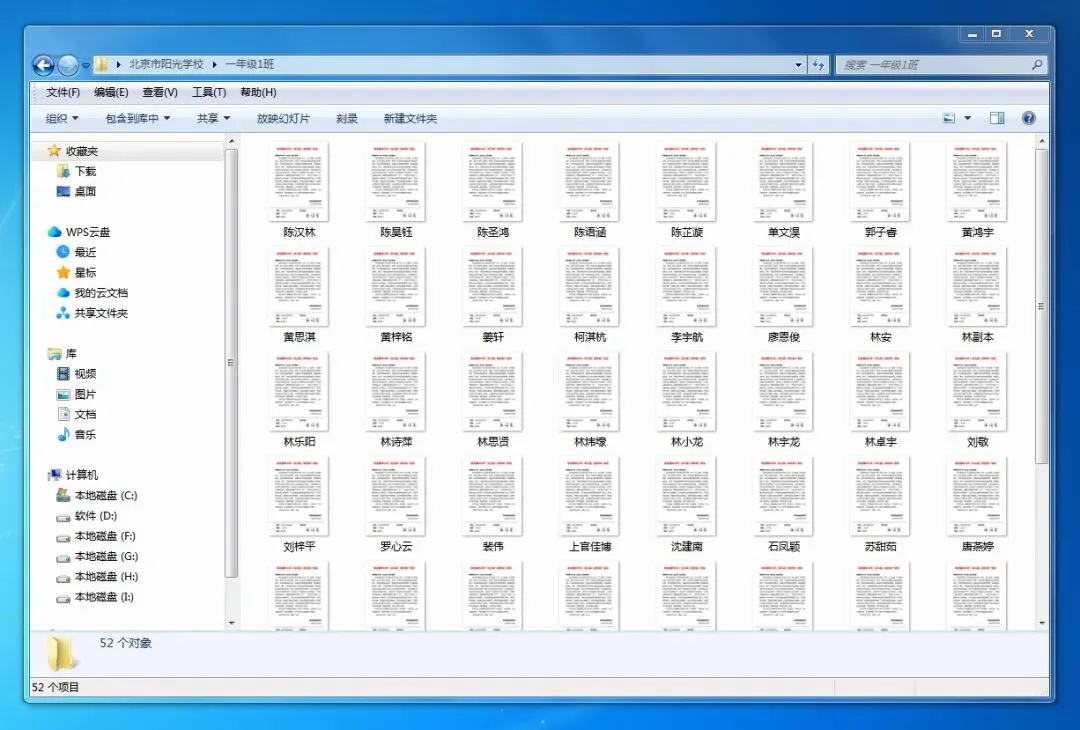
Task: Open the address bar history dropdown
Action: click(x=798, y=65)
